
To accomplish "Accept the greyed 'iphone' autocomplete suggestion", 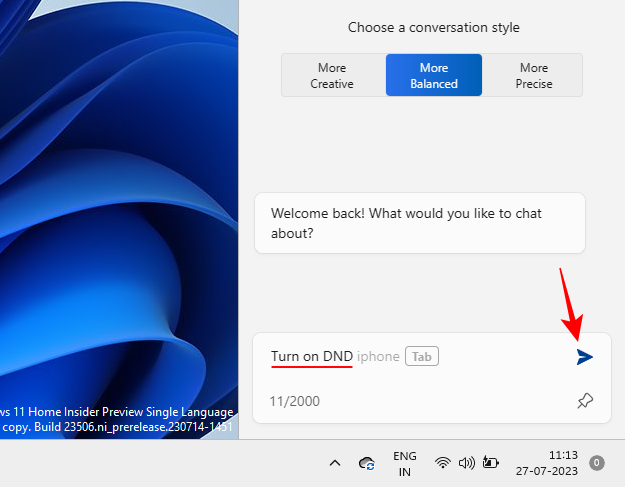I will coord(378,357).
